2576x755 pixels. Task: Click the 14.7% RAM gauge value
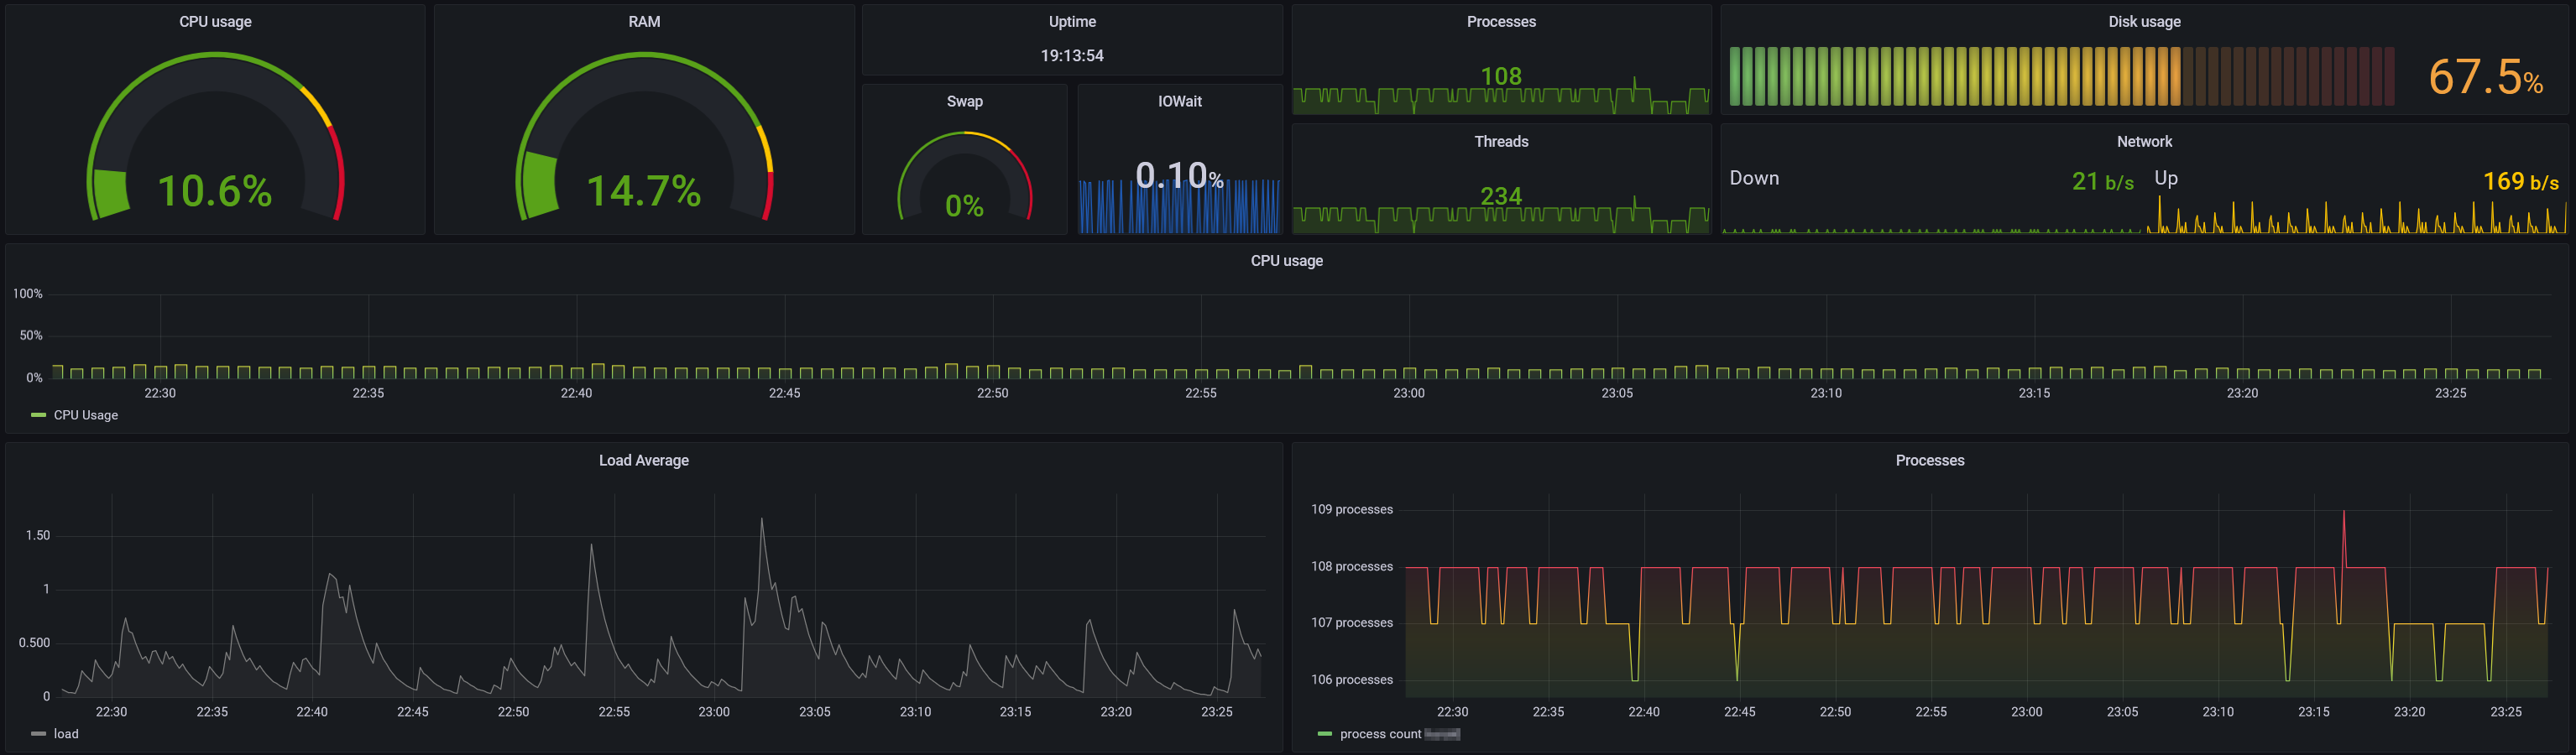tap(644, 190)
